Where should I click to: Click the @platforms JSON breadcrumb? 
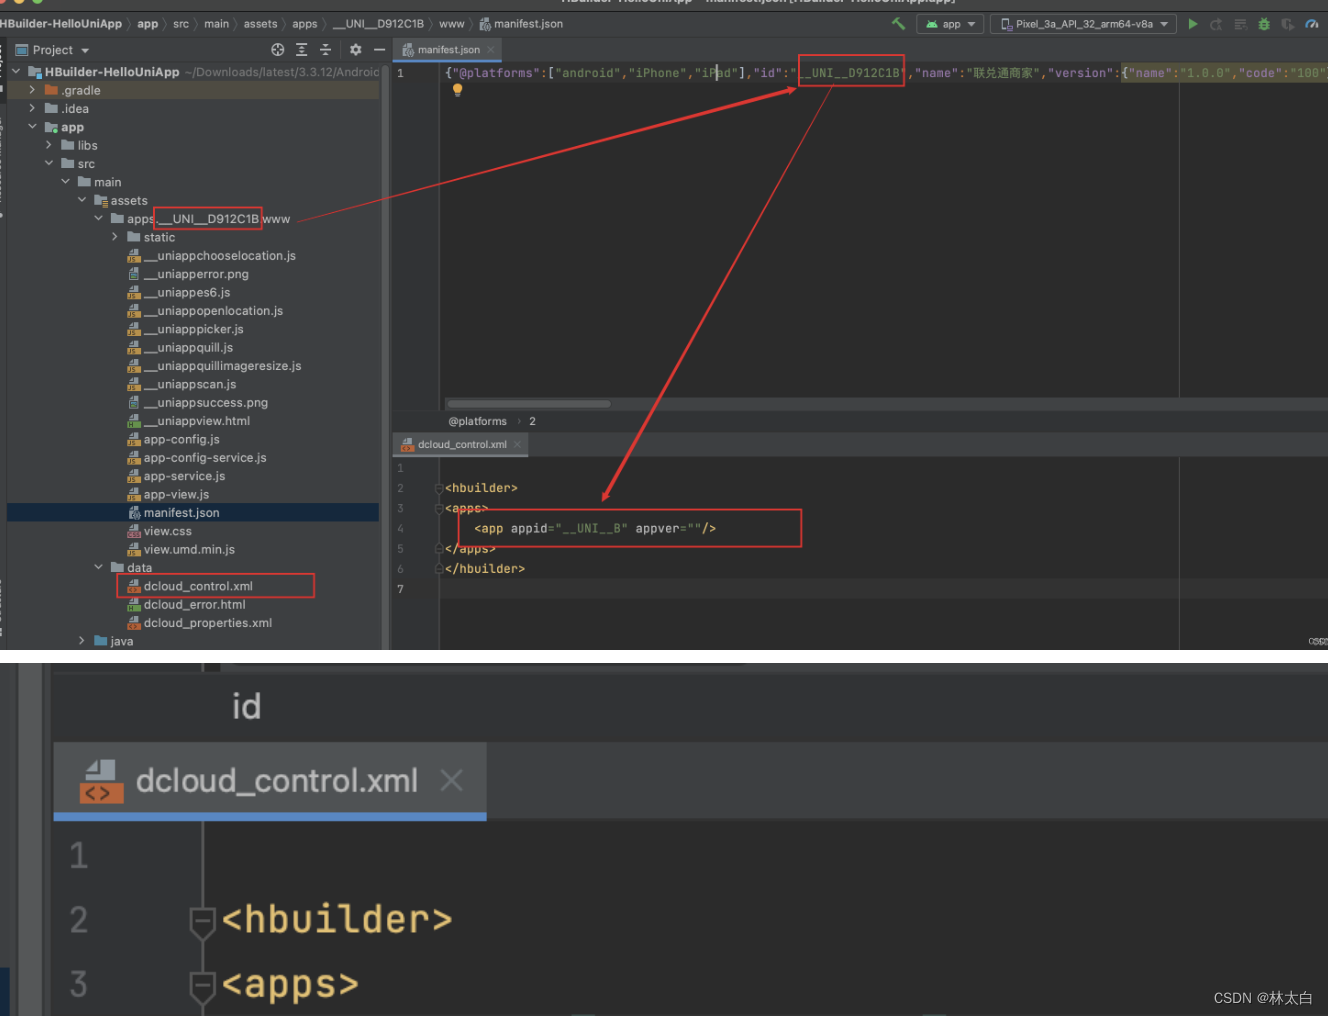477,421
